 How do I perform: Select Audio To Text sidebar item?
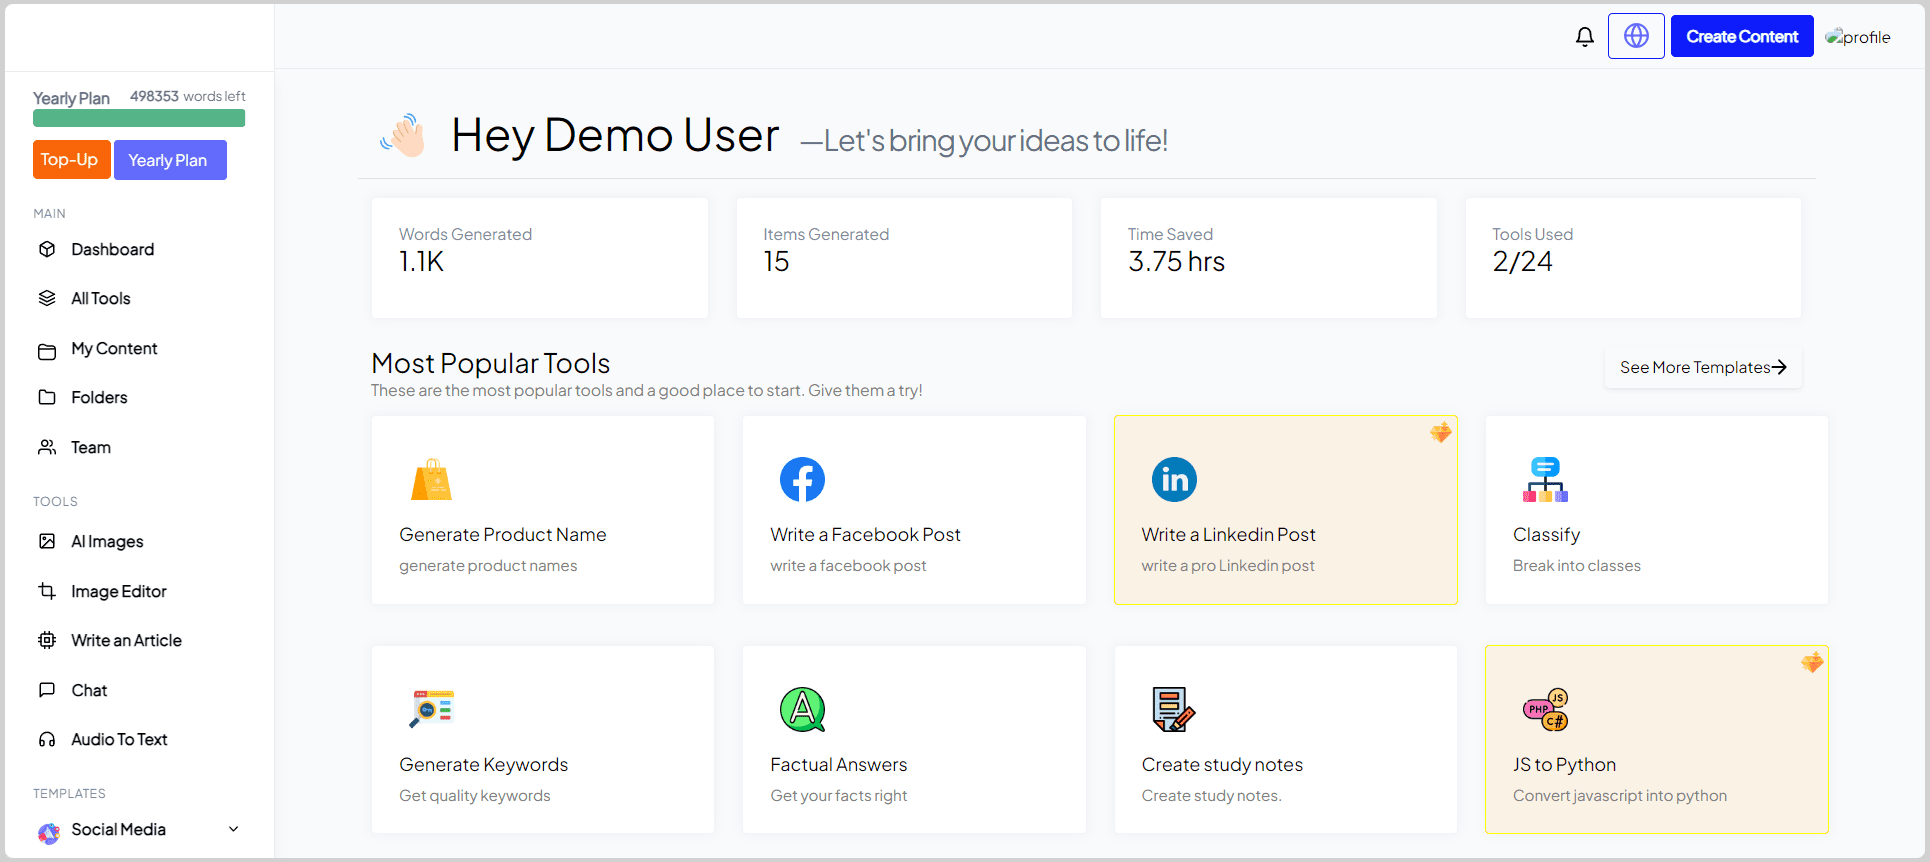coord(119,739)
